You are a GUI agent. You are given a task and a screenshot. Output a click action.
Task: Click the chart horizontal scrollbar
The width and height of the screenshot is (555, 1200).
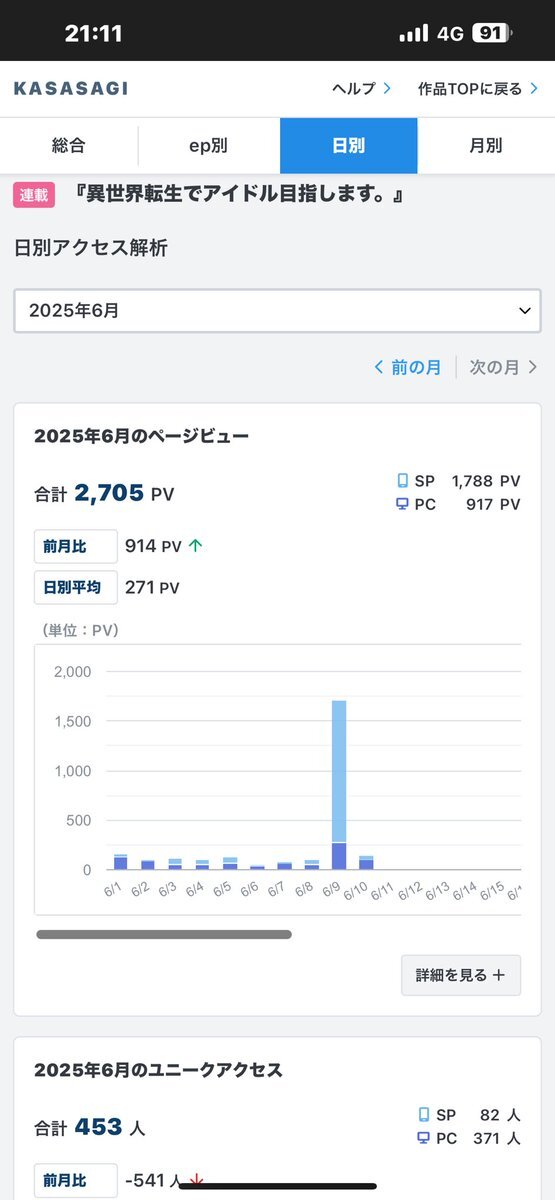(x=164, y=935)
